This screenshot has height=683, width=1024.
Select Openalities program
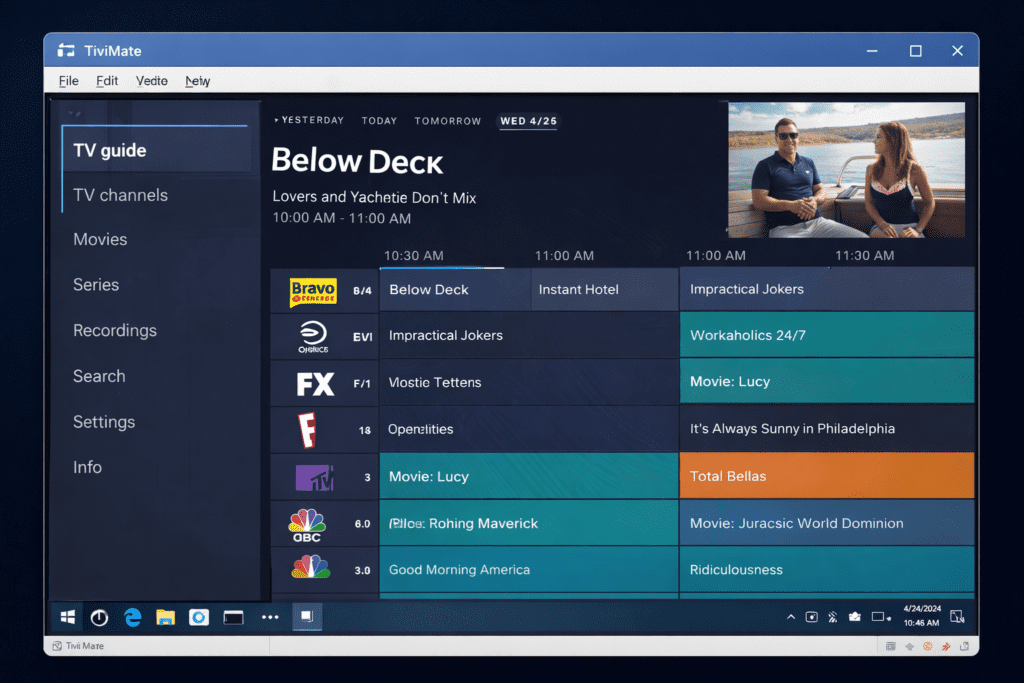coord(529,429)
